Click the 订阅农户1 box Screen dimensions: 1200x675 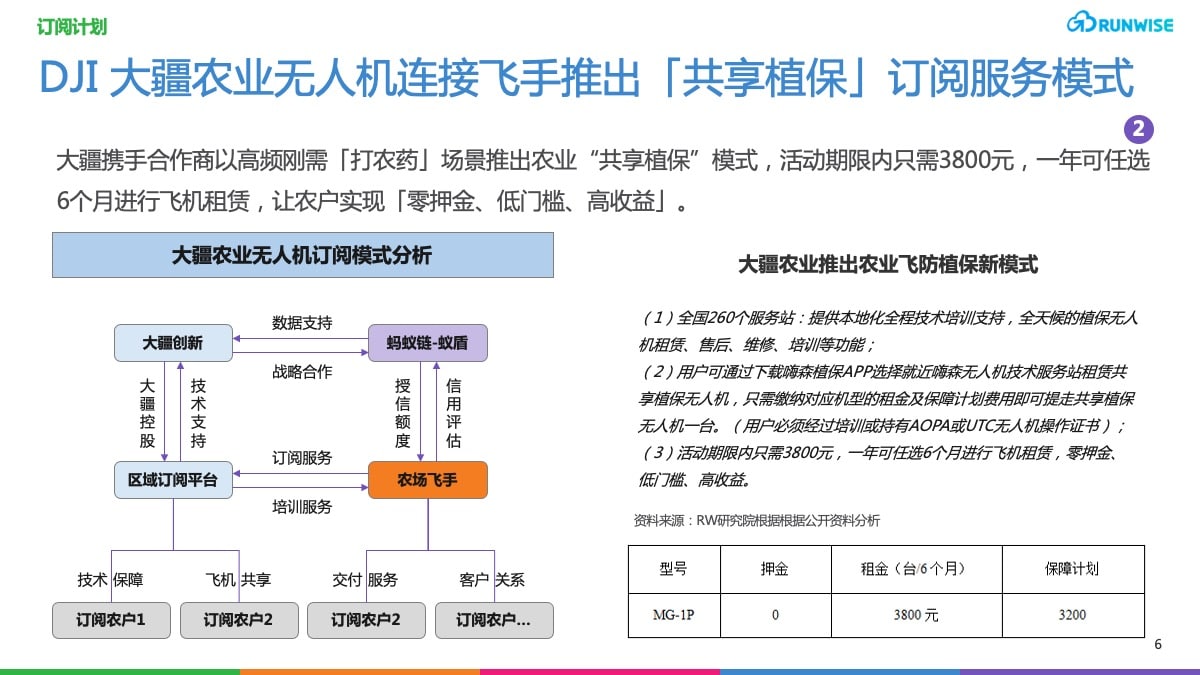tap(111, 620)
